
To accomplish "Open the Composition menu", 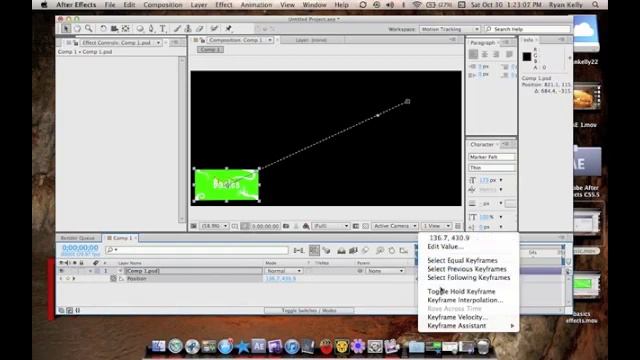I will [163, 5].
